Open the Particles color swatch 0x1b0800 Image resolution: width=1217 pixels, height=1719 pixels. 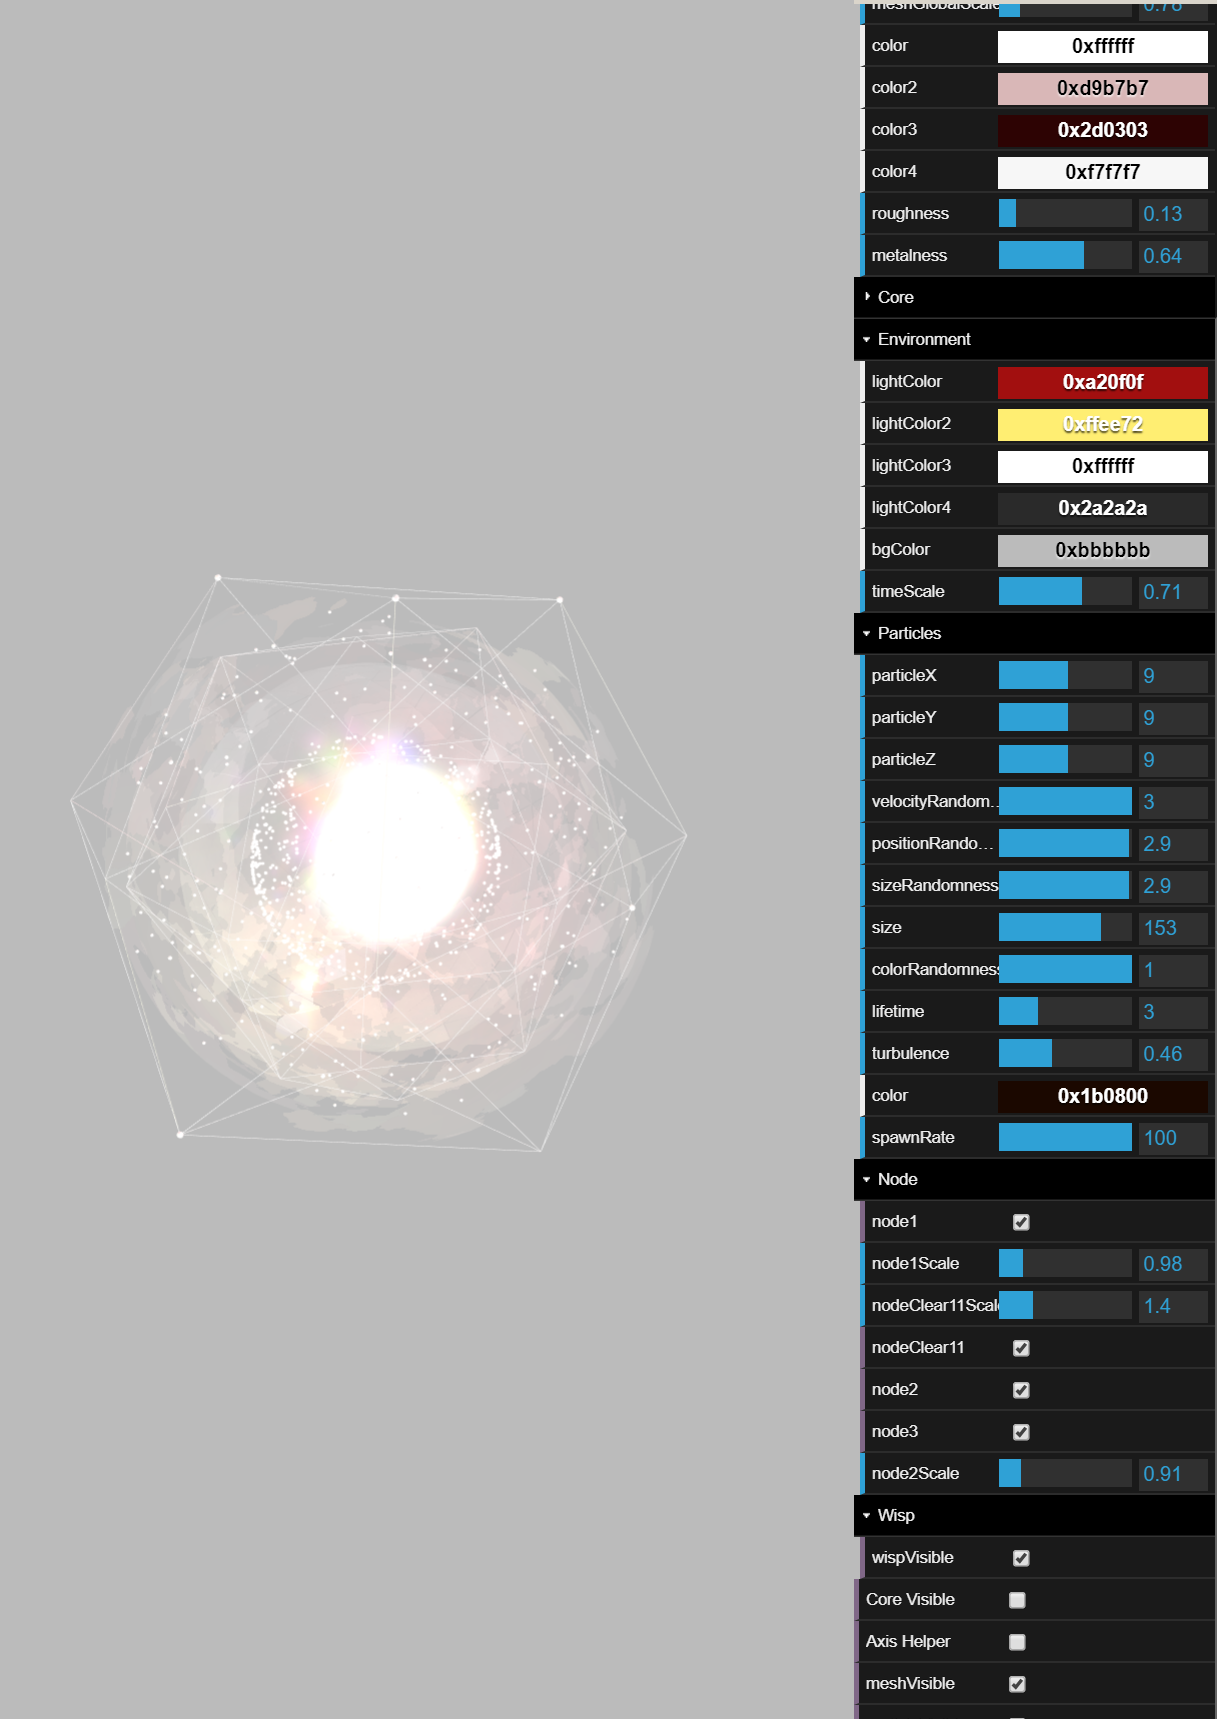click(1103, 1096)
